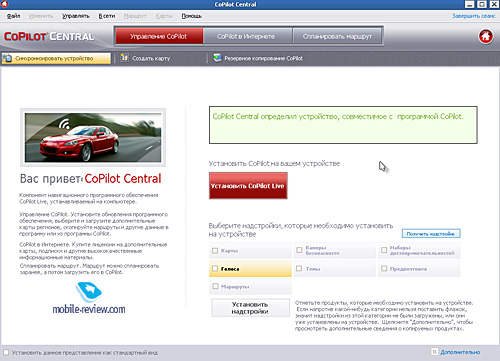The image size is (500, 361).
Task: Click the CoPilot backup icon
Action: 217,58
